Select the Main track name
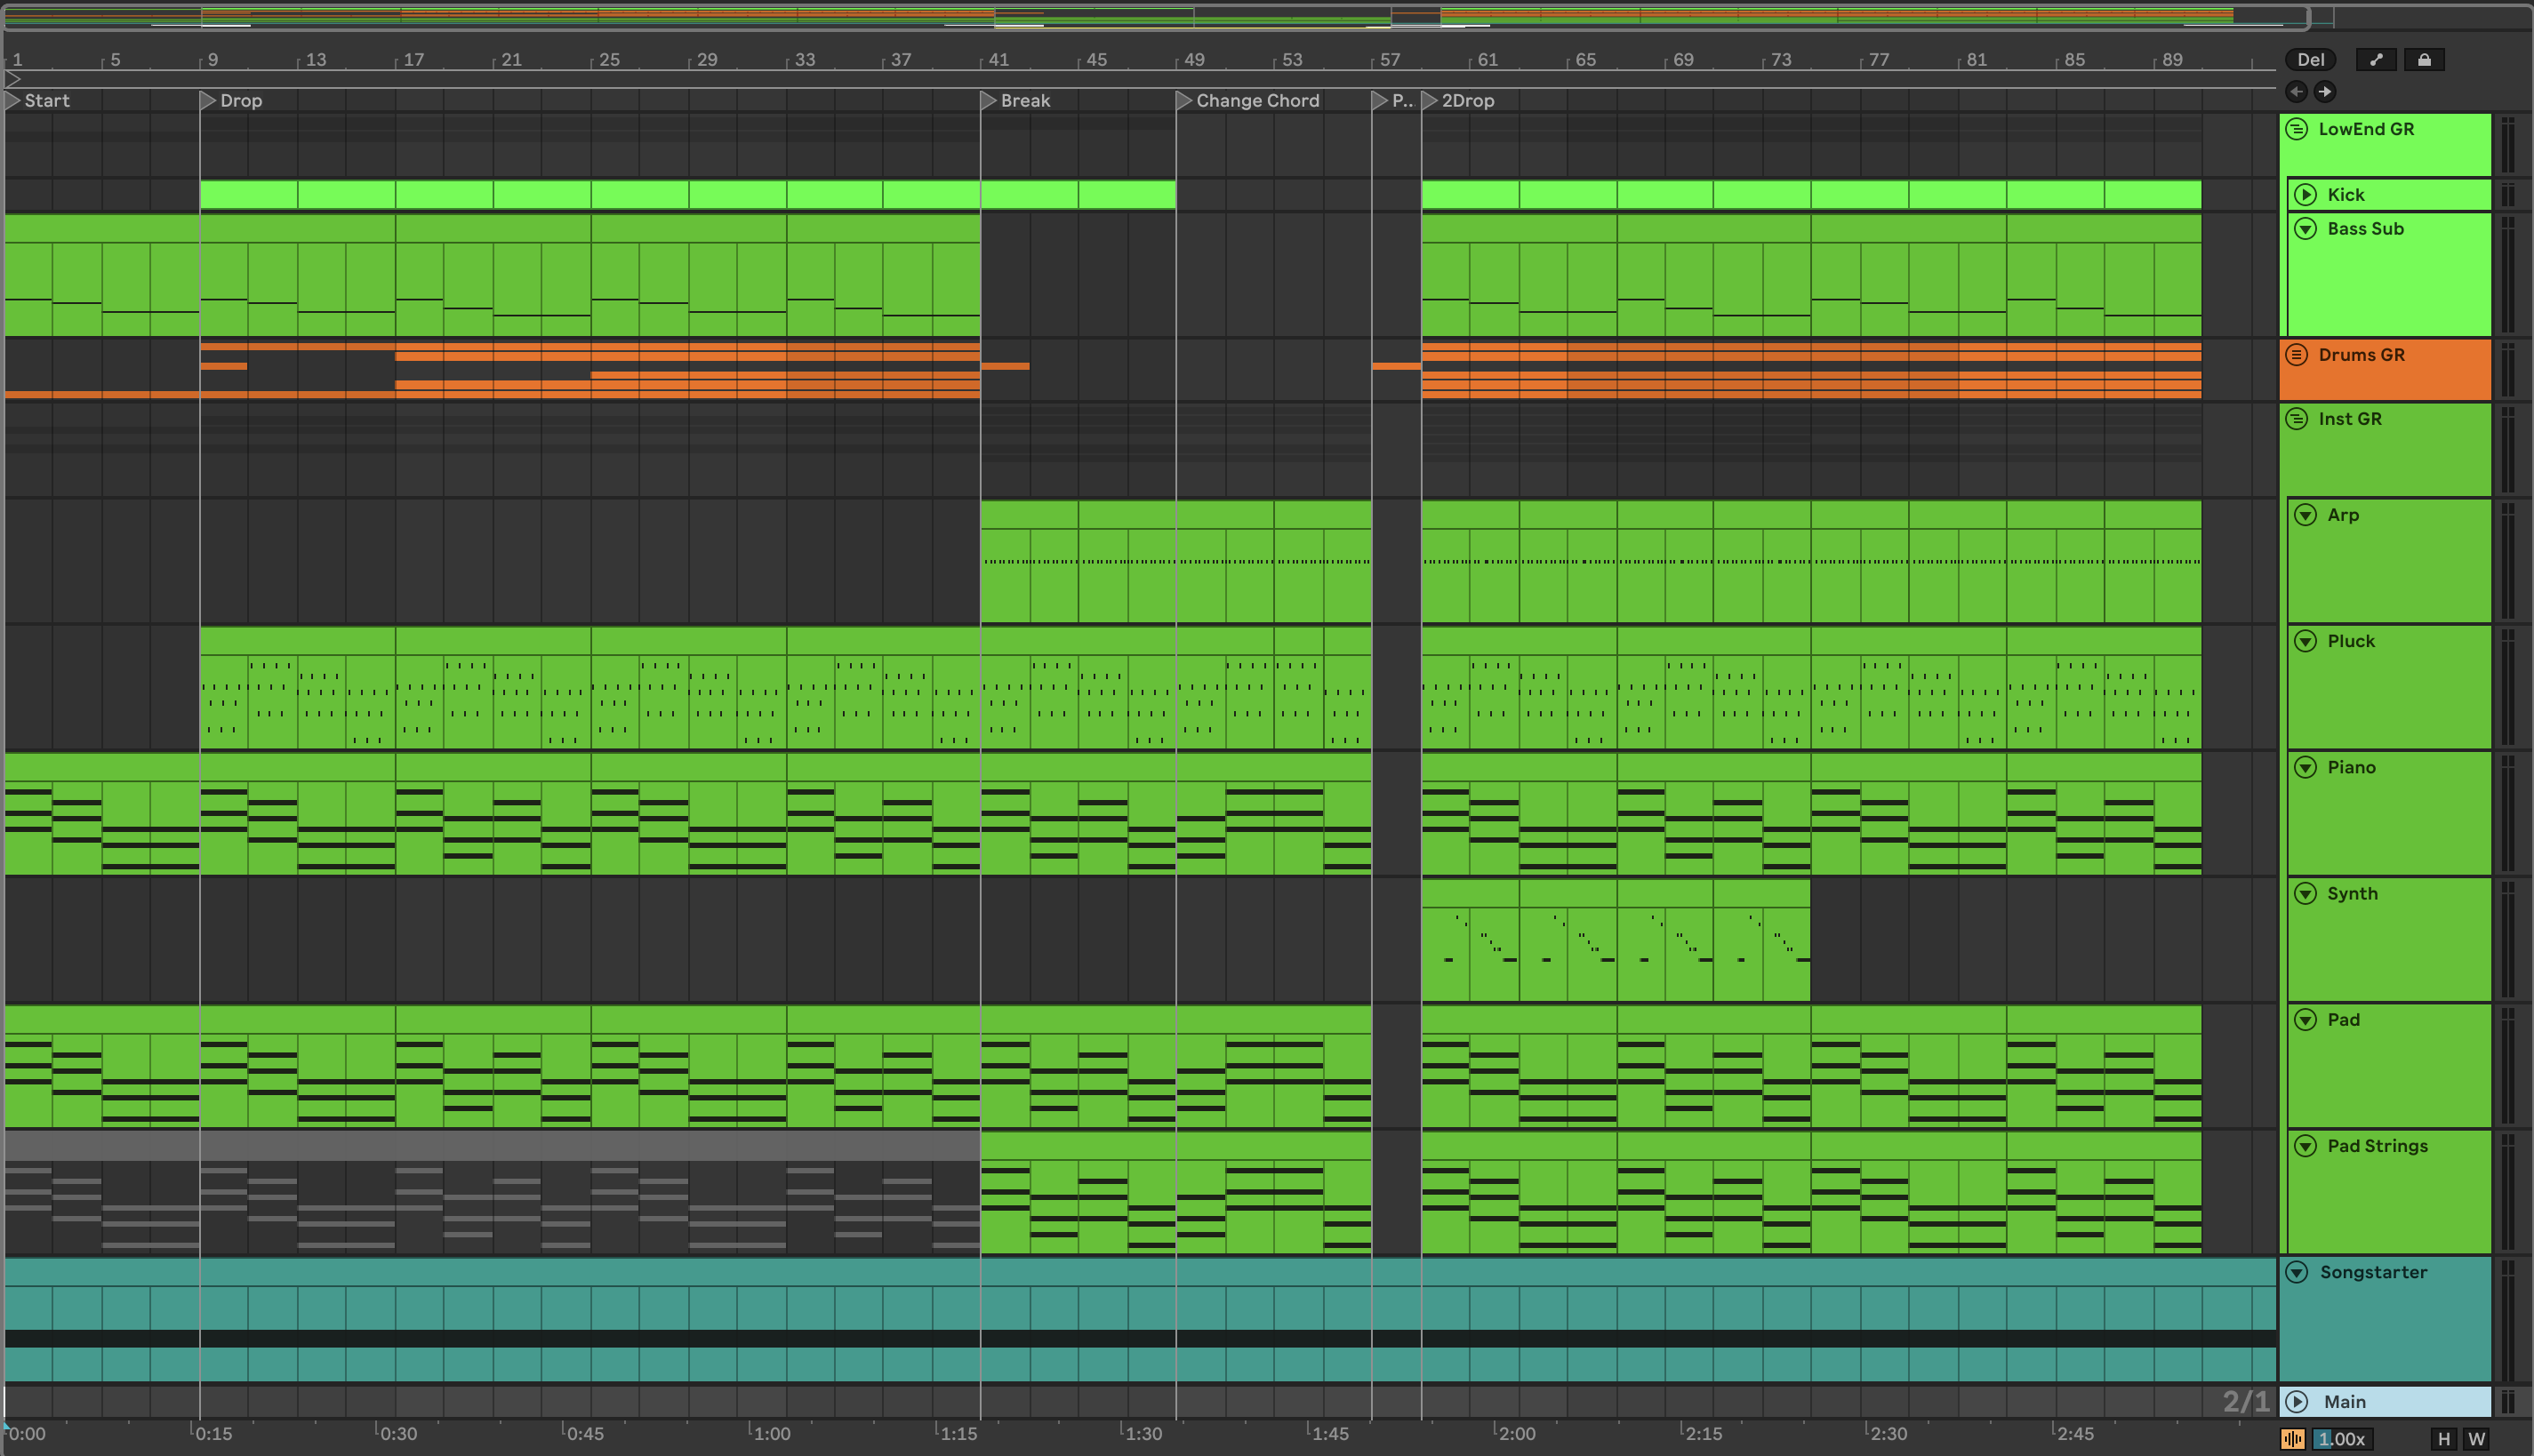2534x1456 pixels. pos(2344,1402)
